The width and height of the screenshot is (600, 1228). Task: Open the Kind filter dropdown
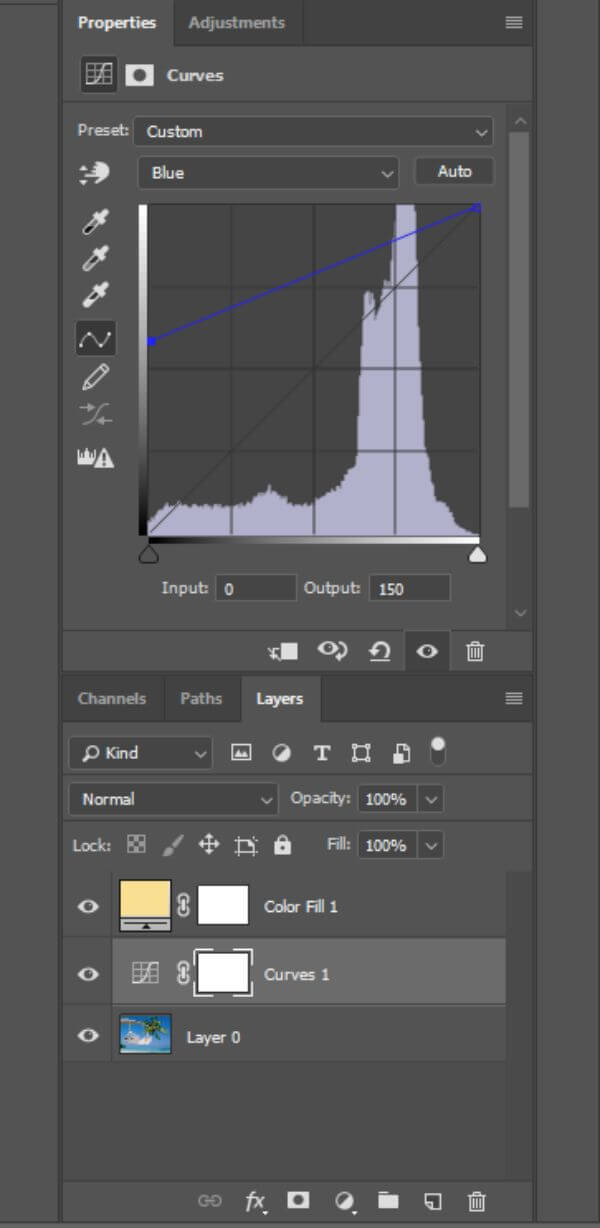pos(140,753)
